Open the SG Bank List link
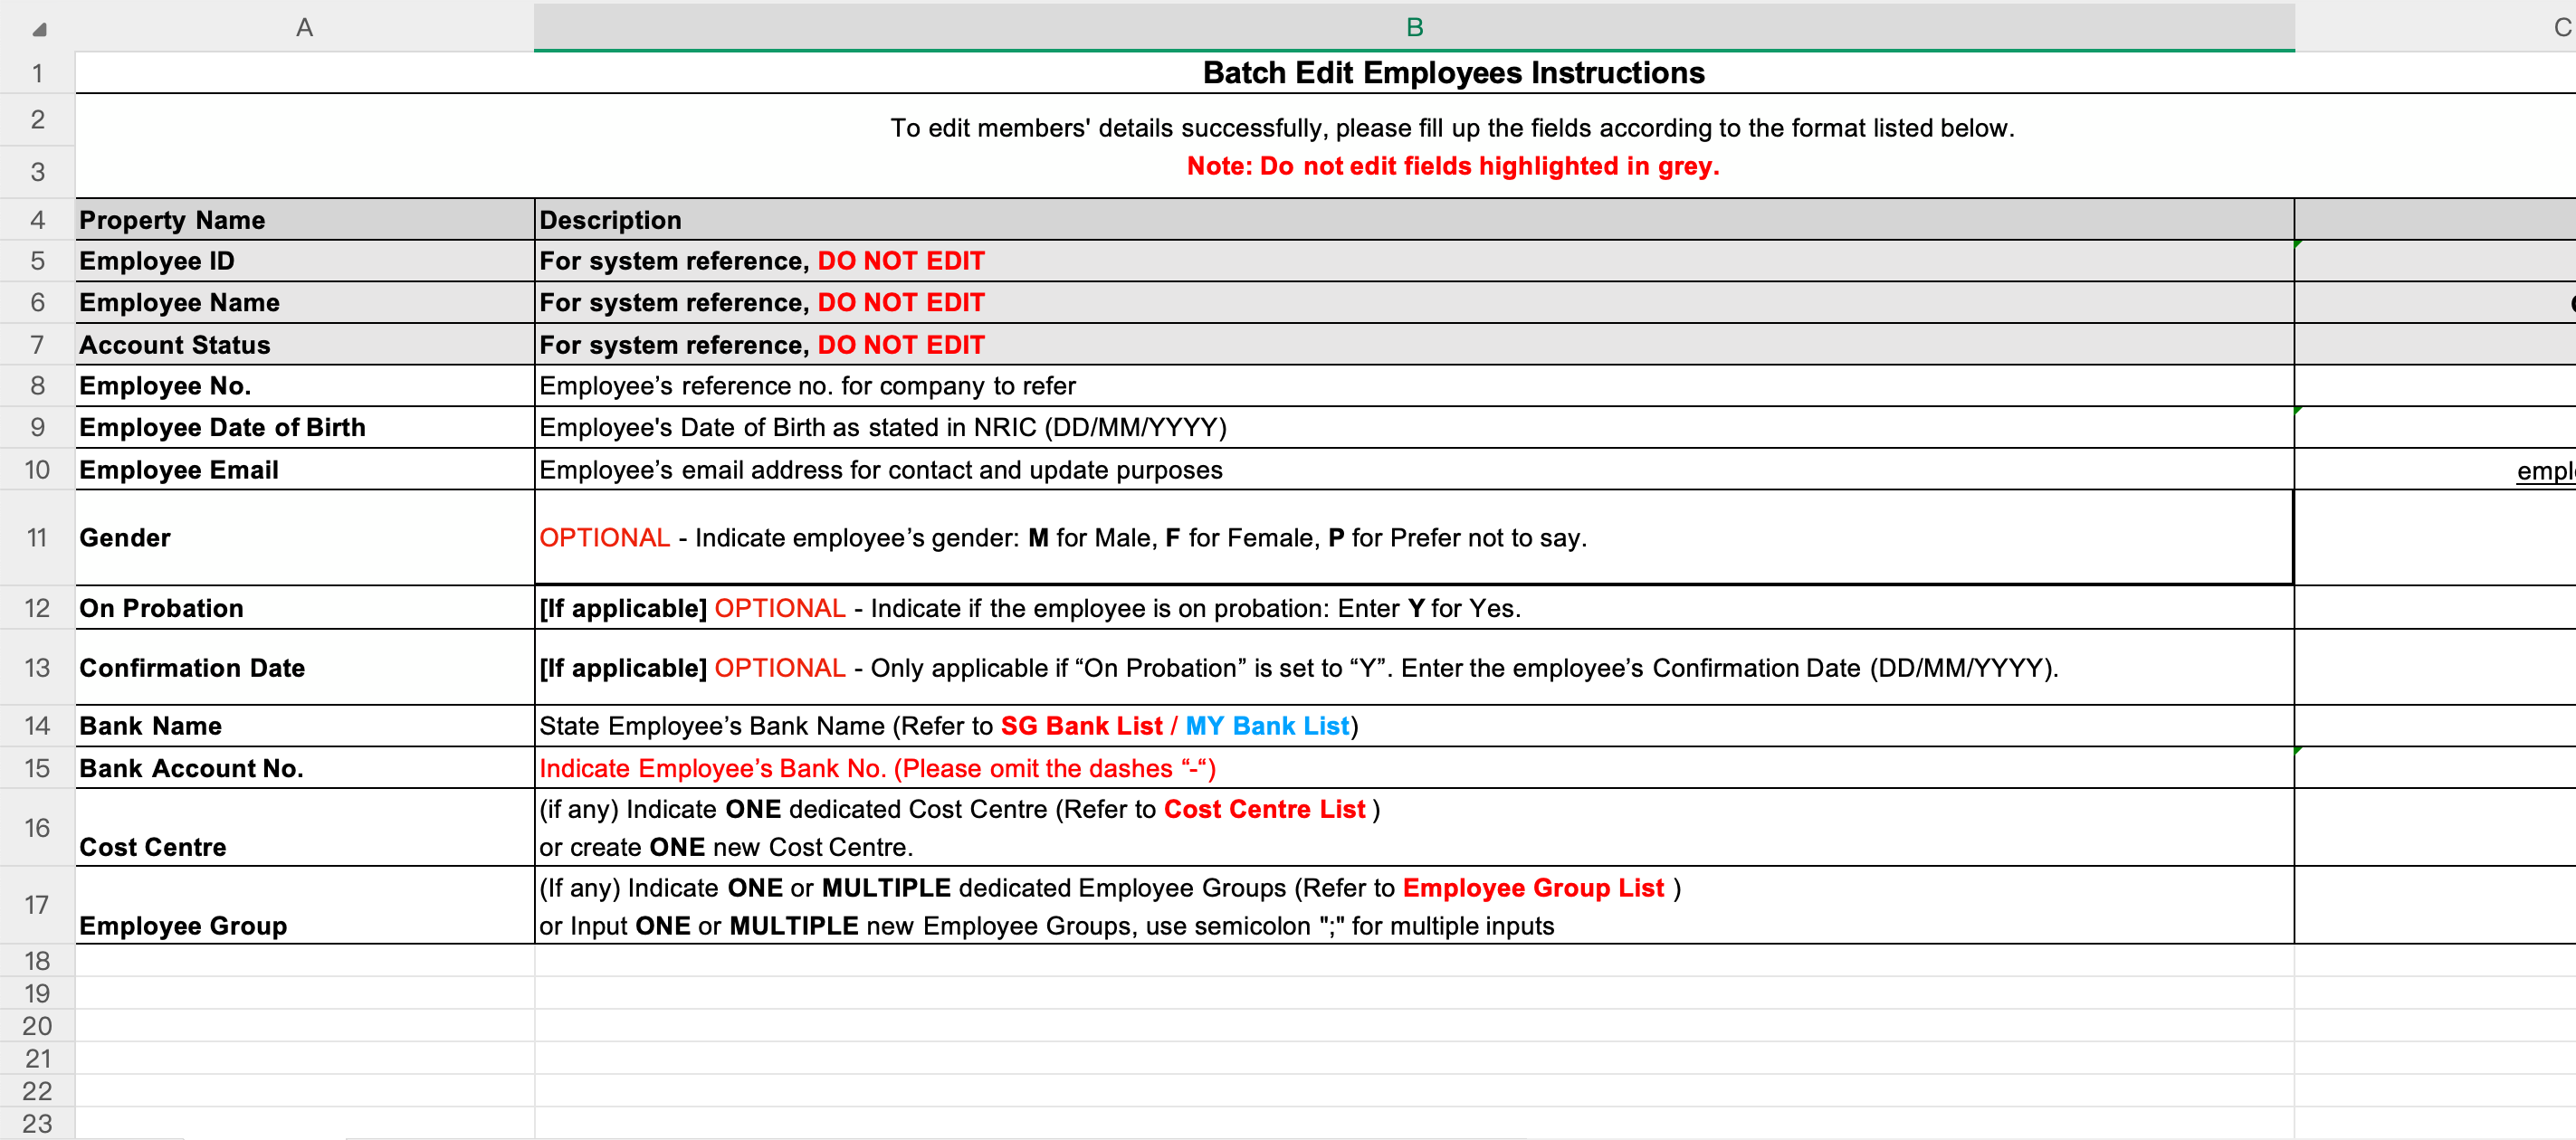 pyautogui.click(x=1081, y=726)
